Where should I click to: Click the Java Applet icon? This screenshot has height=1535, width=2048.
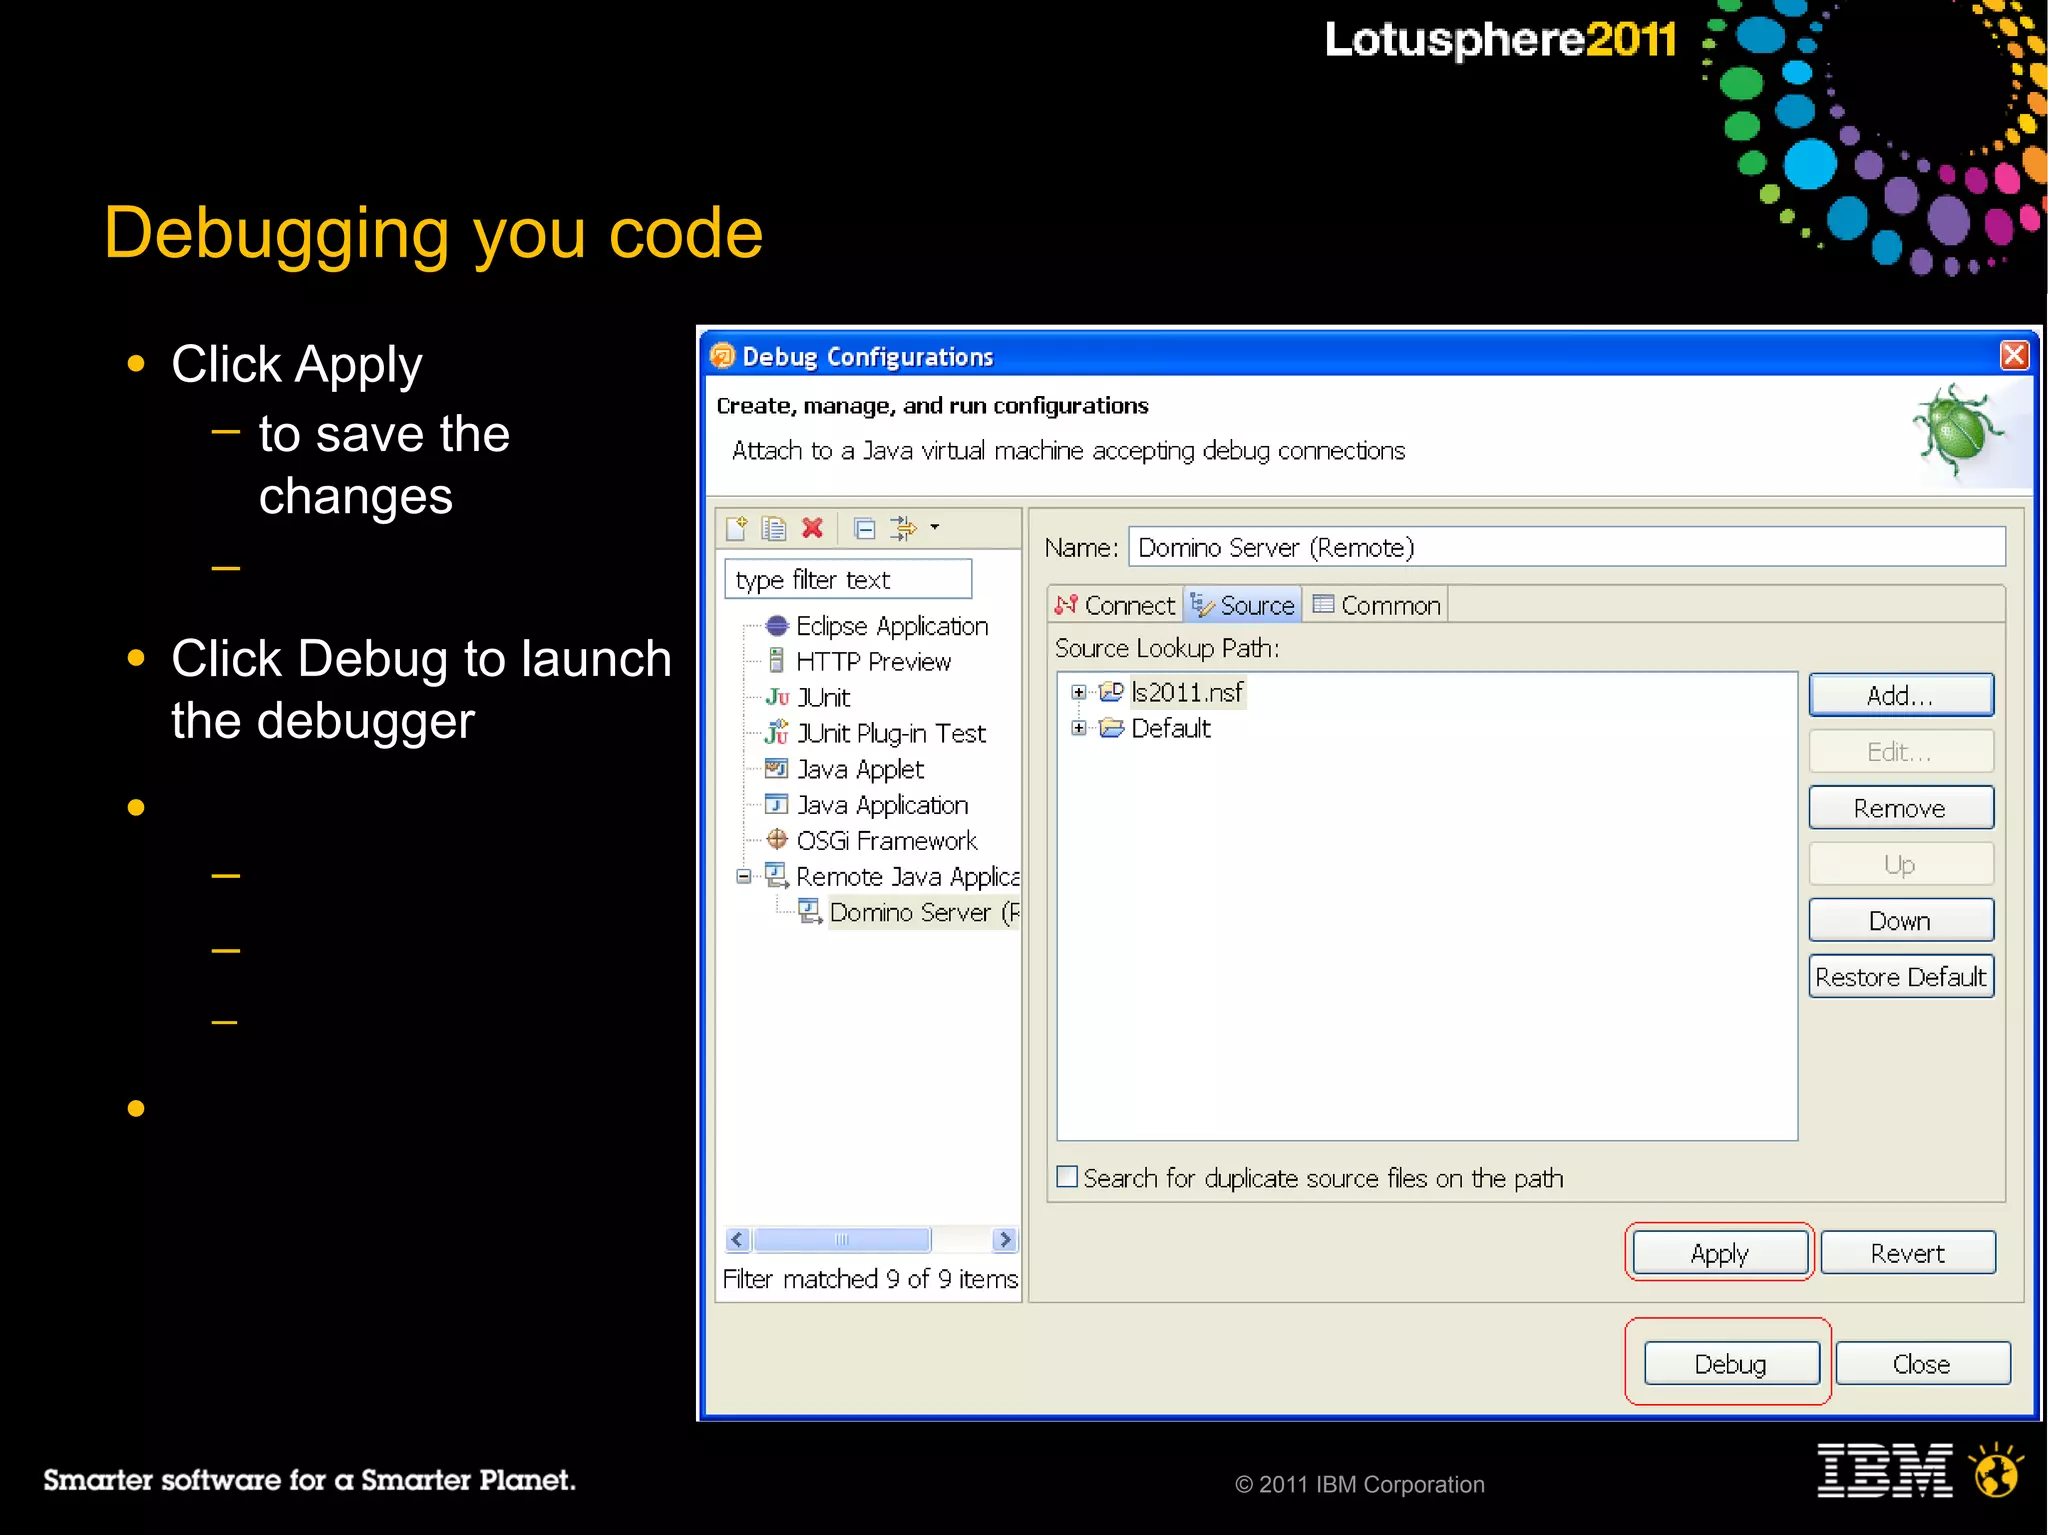click(x=777, y=768)
